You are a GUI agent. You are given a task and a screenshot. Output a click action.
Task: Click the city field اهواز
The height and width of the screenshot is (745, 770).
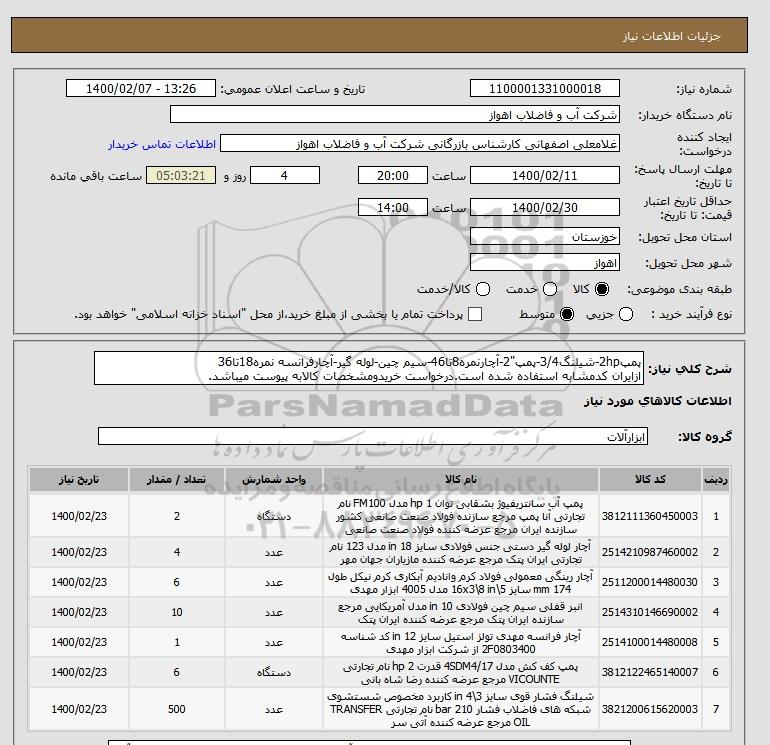545,263
